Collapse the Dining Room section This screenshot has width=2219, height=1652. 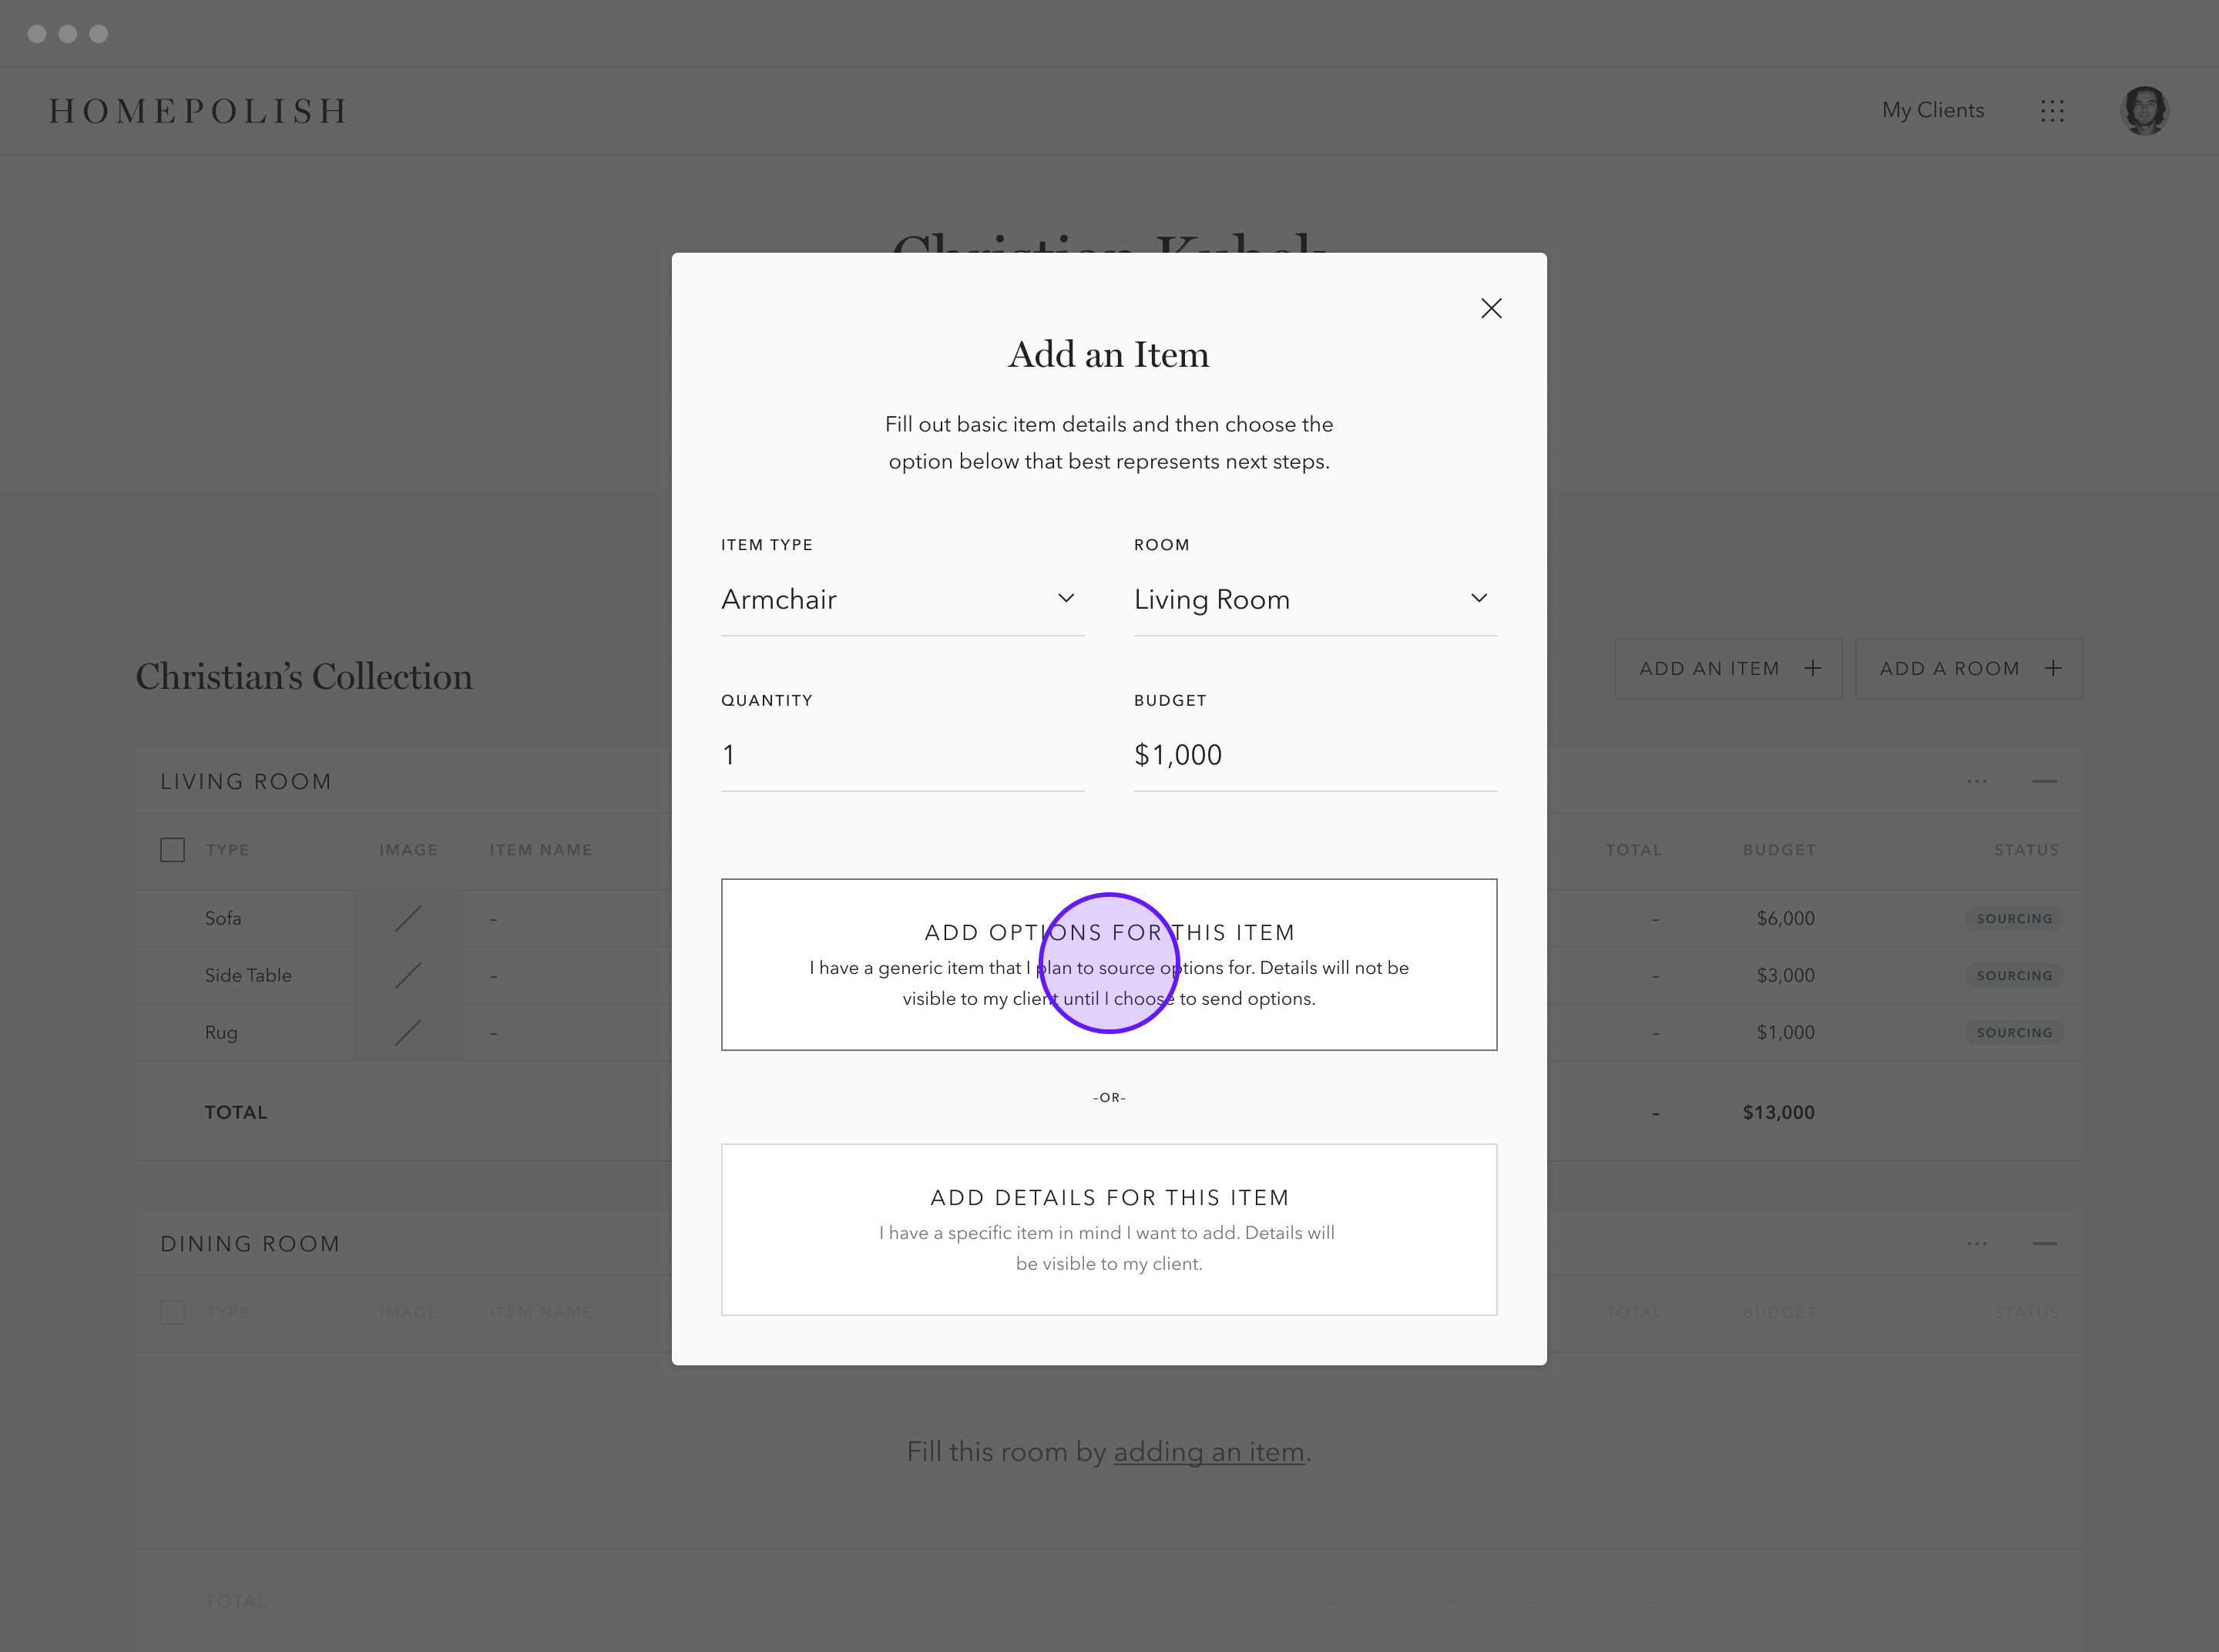(2044, 1243)
